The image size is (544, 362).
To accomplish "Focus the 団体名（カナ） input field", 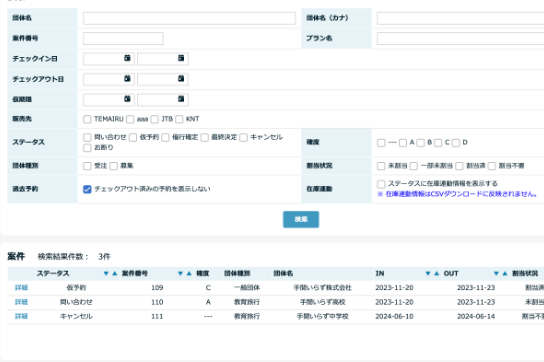I will pyautogui.click(x=460, y=18).
